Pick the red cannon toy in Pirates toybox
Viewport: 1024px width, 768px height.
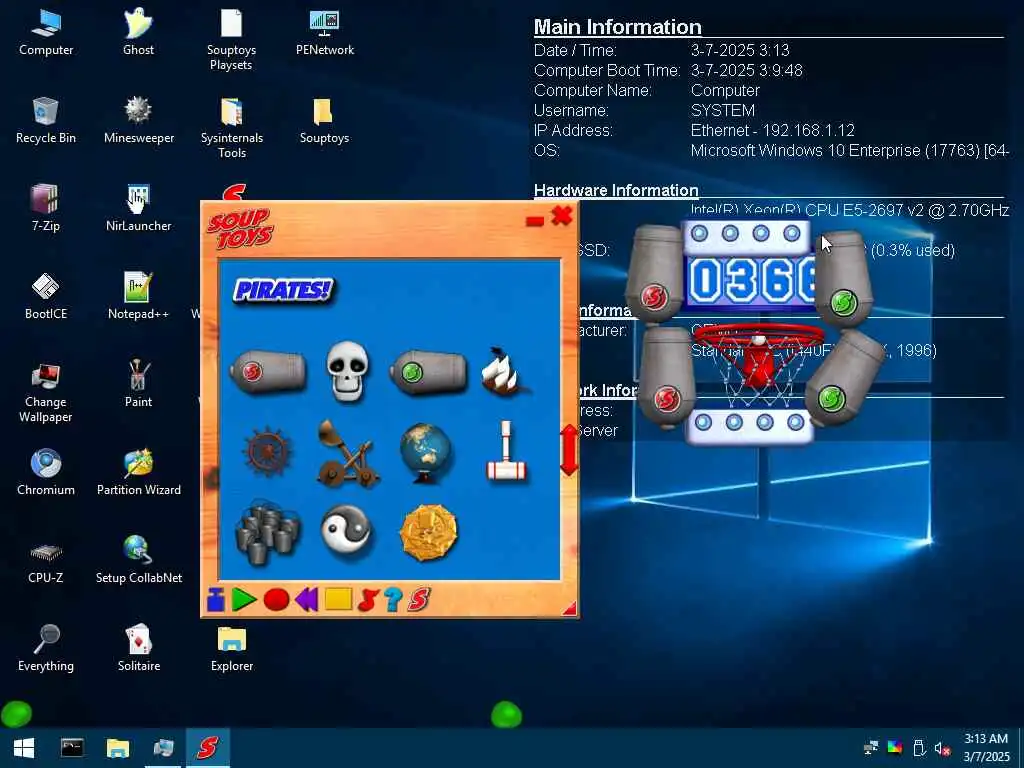pos(268,372)
